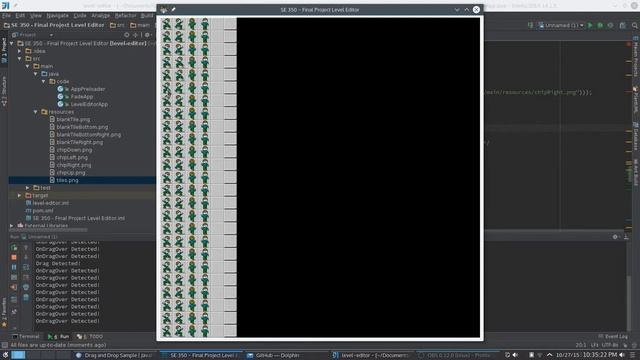Collapse the main folder arrow
This screenshot has height=360, width=640.
pos(28,66)
